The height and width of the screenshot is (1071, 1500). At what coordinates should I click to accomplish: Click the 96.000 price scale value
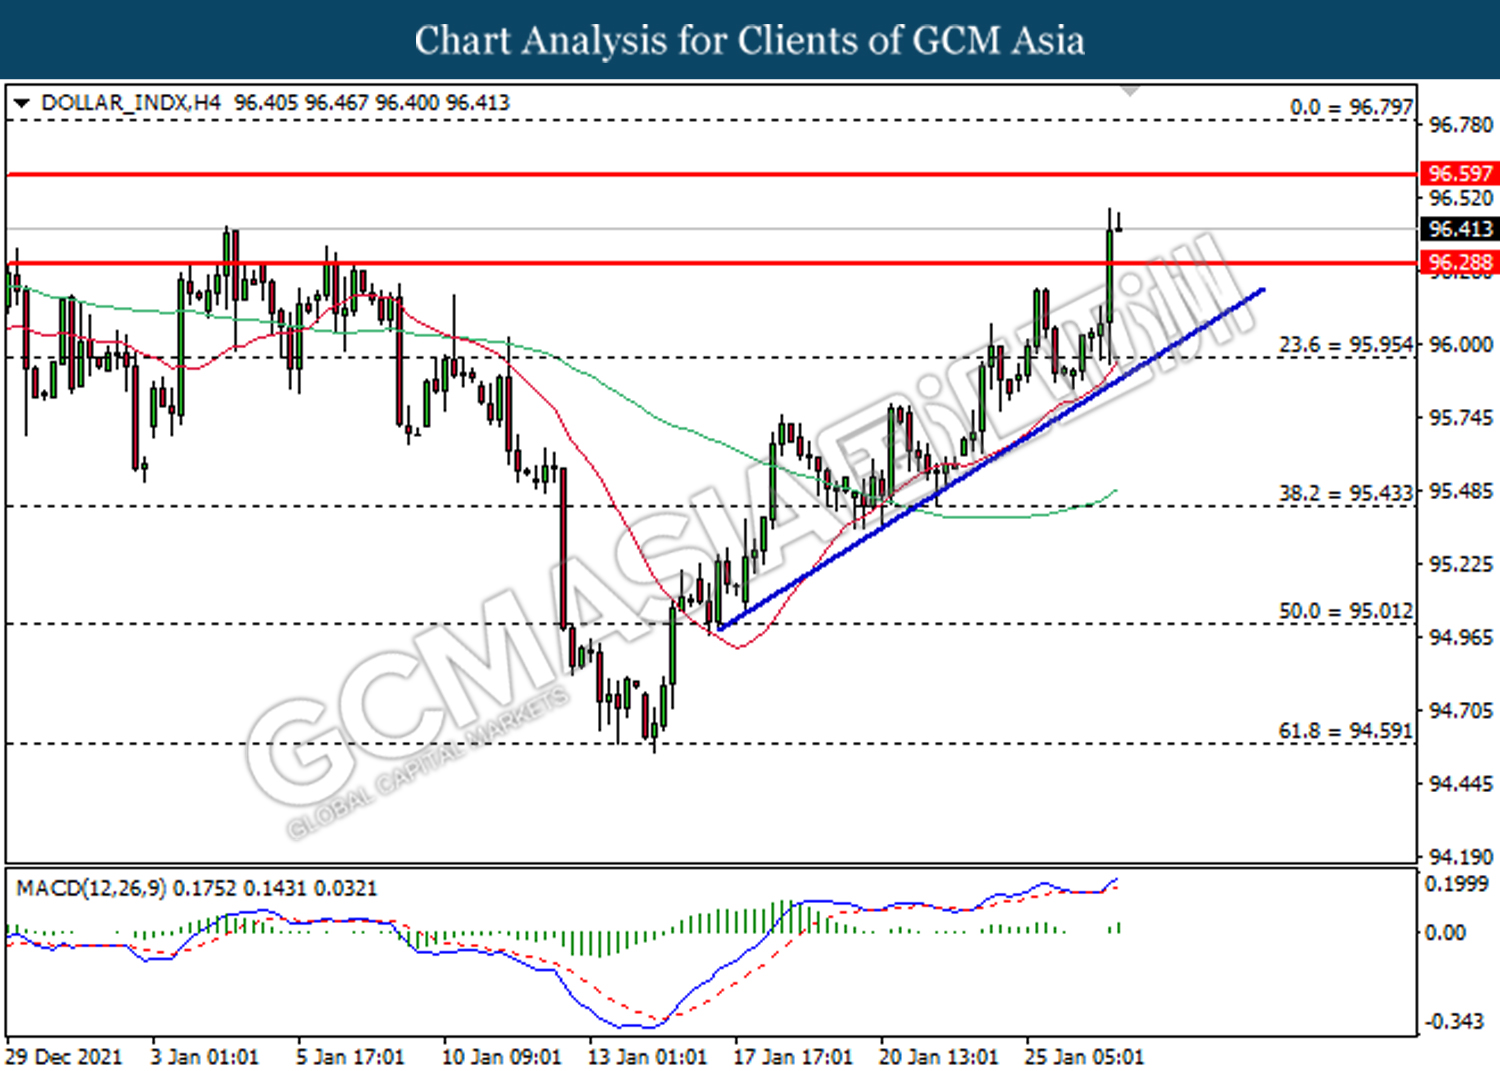(x=1460, y=344)
